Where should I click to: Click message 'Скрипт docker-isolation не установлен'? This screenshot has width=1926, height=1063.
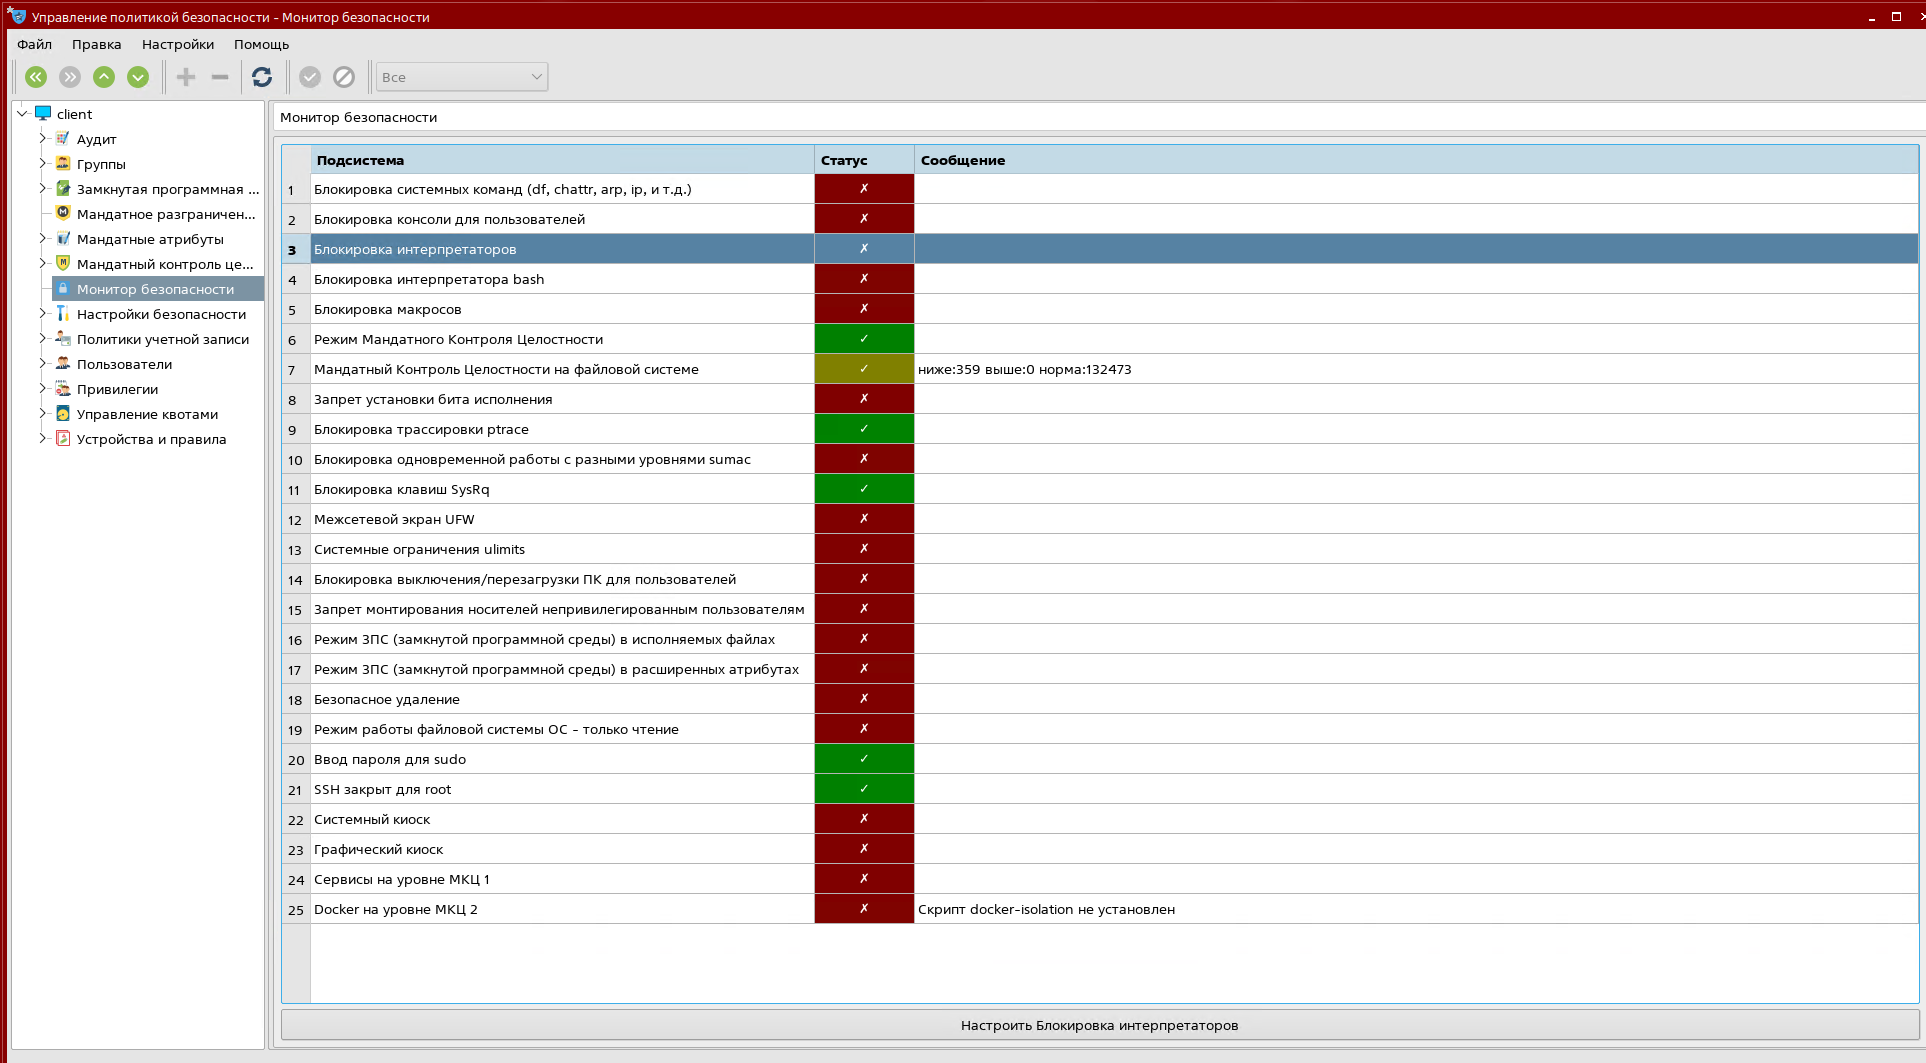pyautogui.click(x=1046, y=909)
